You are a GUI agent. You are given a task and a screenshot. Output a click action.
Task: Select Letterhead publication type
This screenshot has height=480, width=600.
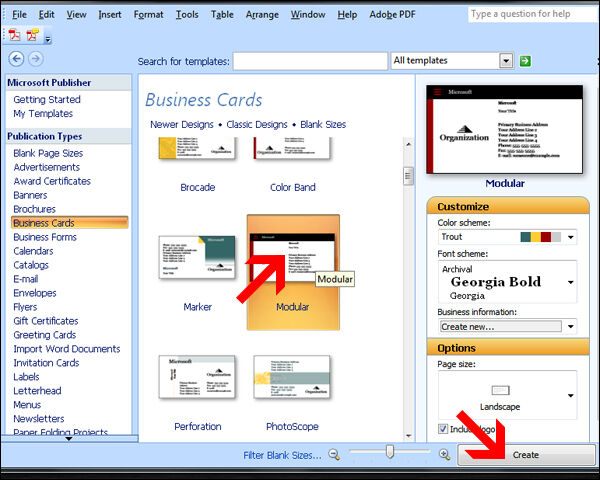coord(37,391)
